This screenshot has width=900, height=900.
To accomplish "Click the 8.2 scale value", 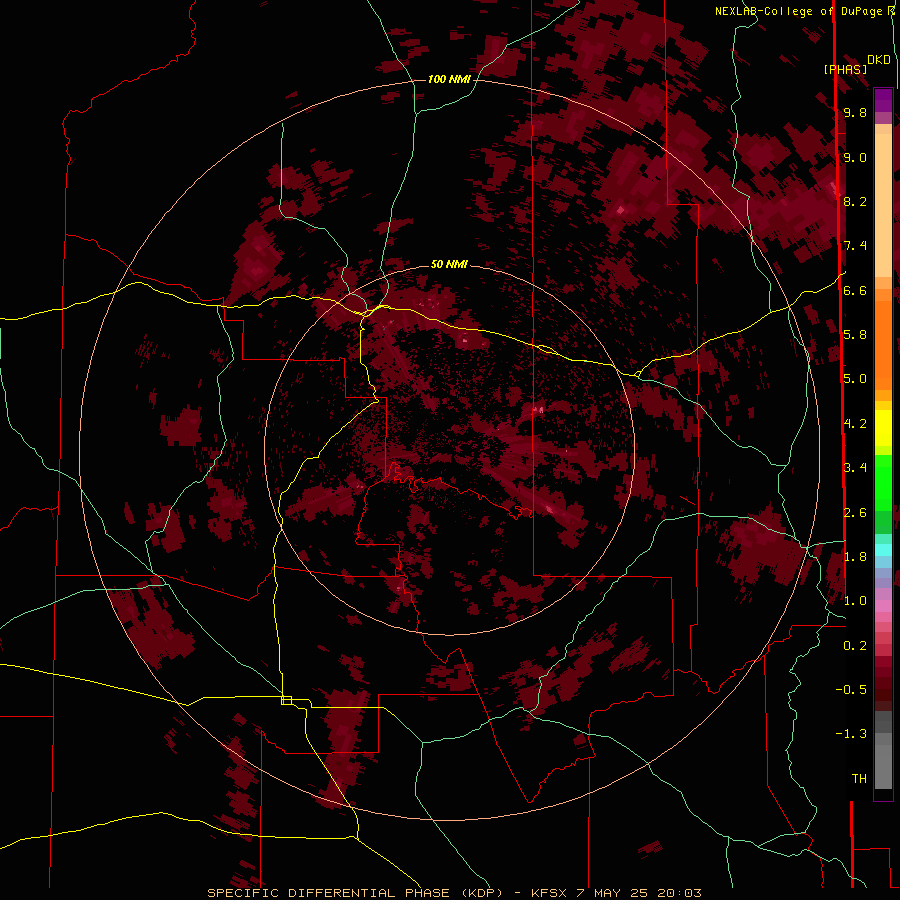I will click(855, 201).
